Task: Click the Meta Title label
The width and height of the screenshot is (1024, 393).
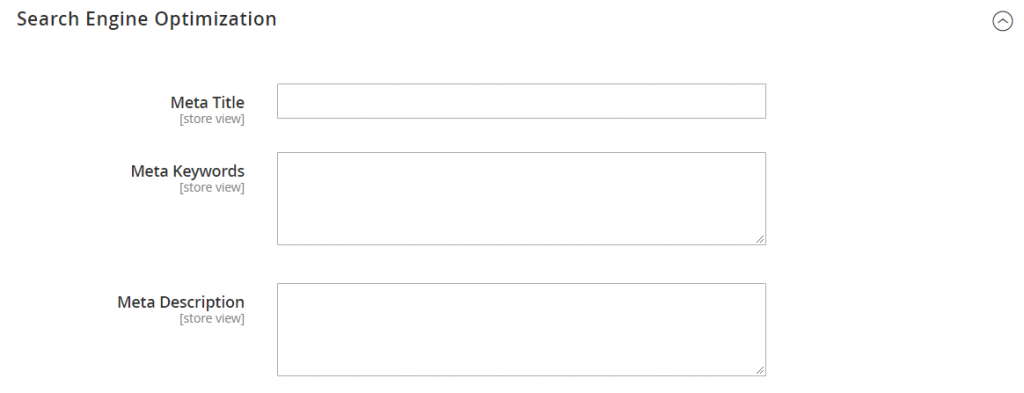Action: 208,102
